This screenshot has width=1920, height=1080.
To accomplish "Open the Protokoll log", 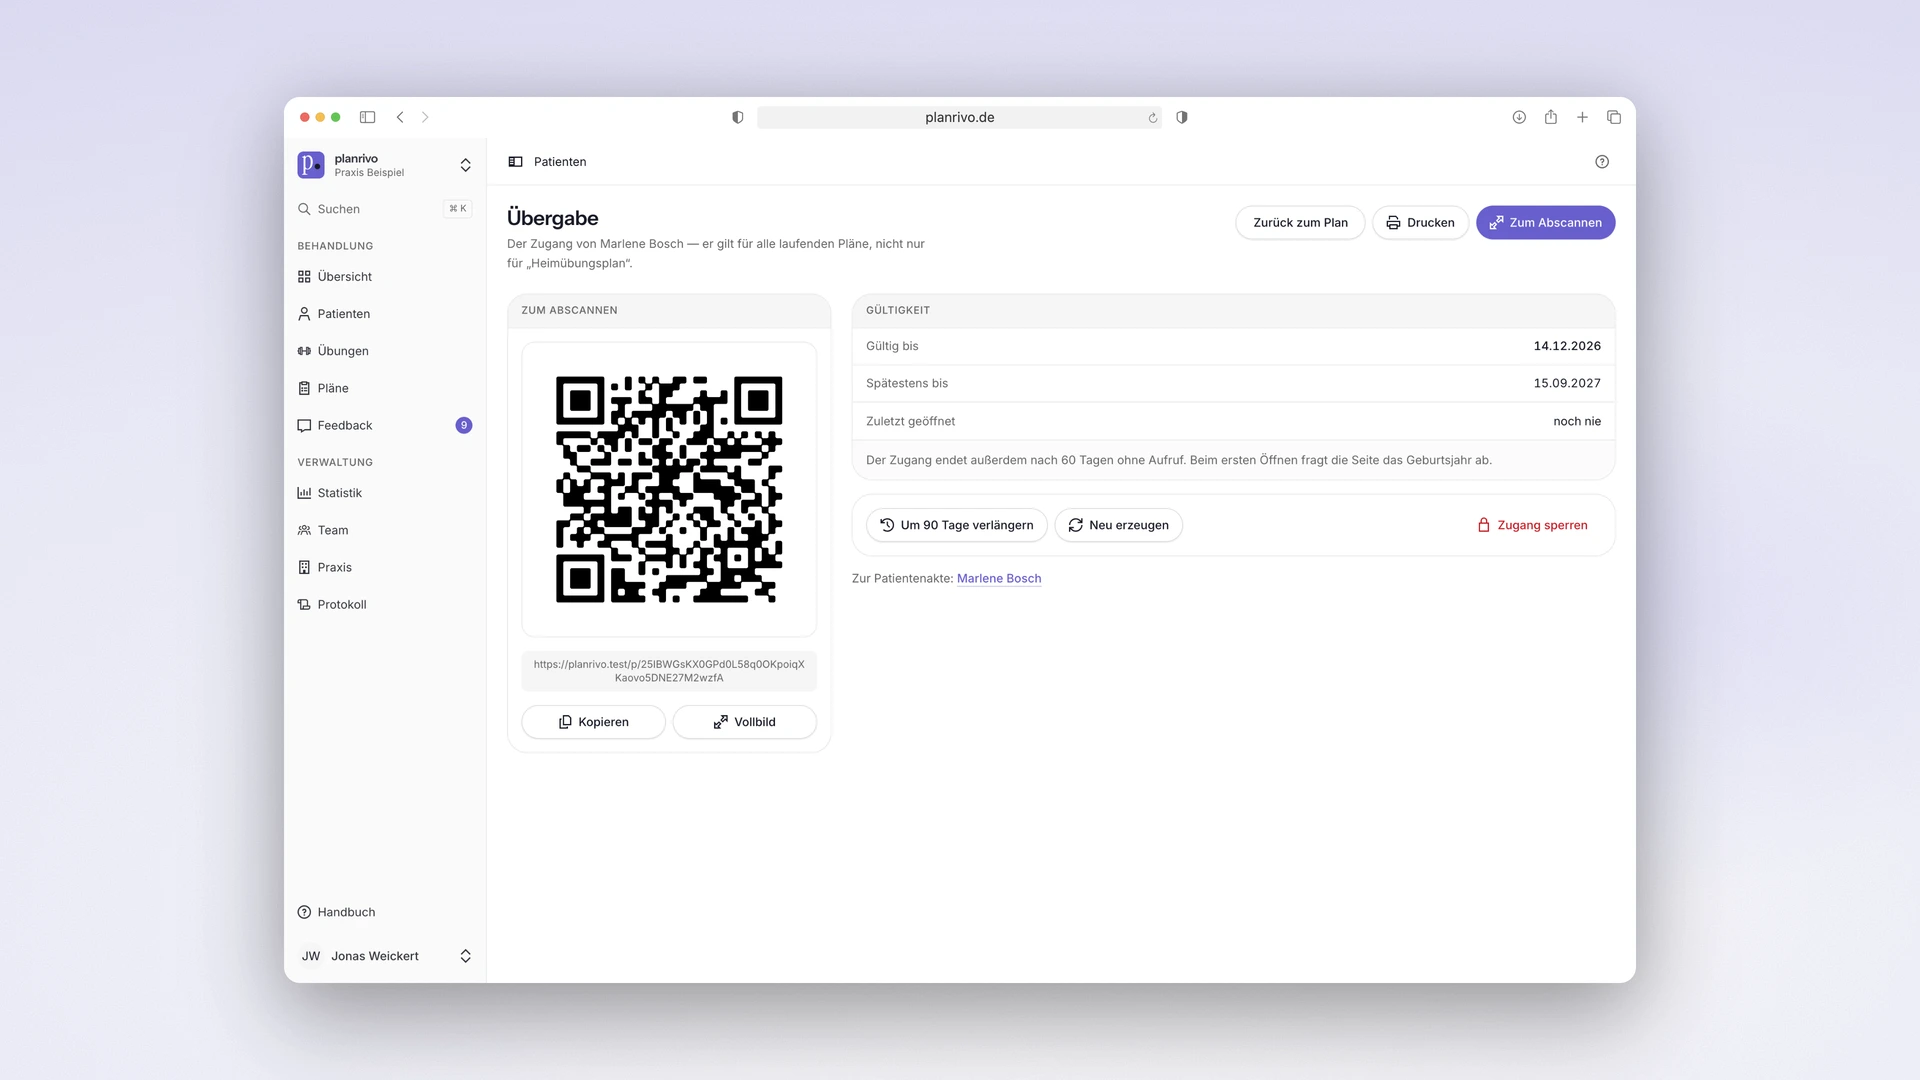I will [385, 604].
